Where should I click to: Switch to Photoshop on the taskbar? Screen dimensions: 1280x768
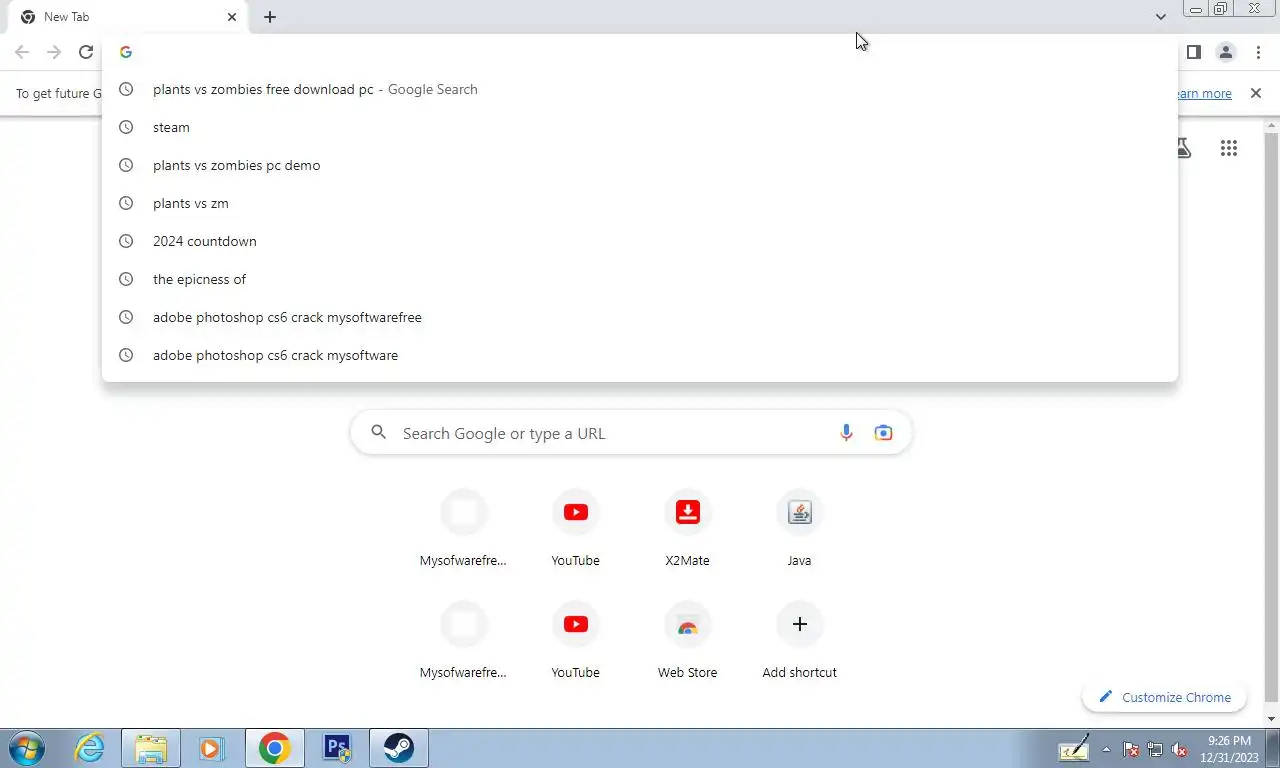point(337,748)
